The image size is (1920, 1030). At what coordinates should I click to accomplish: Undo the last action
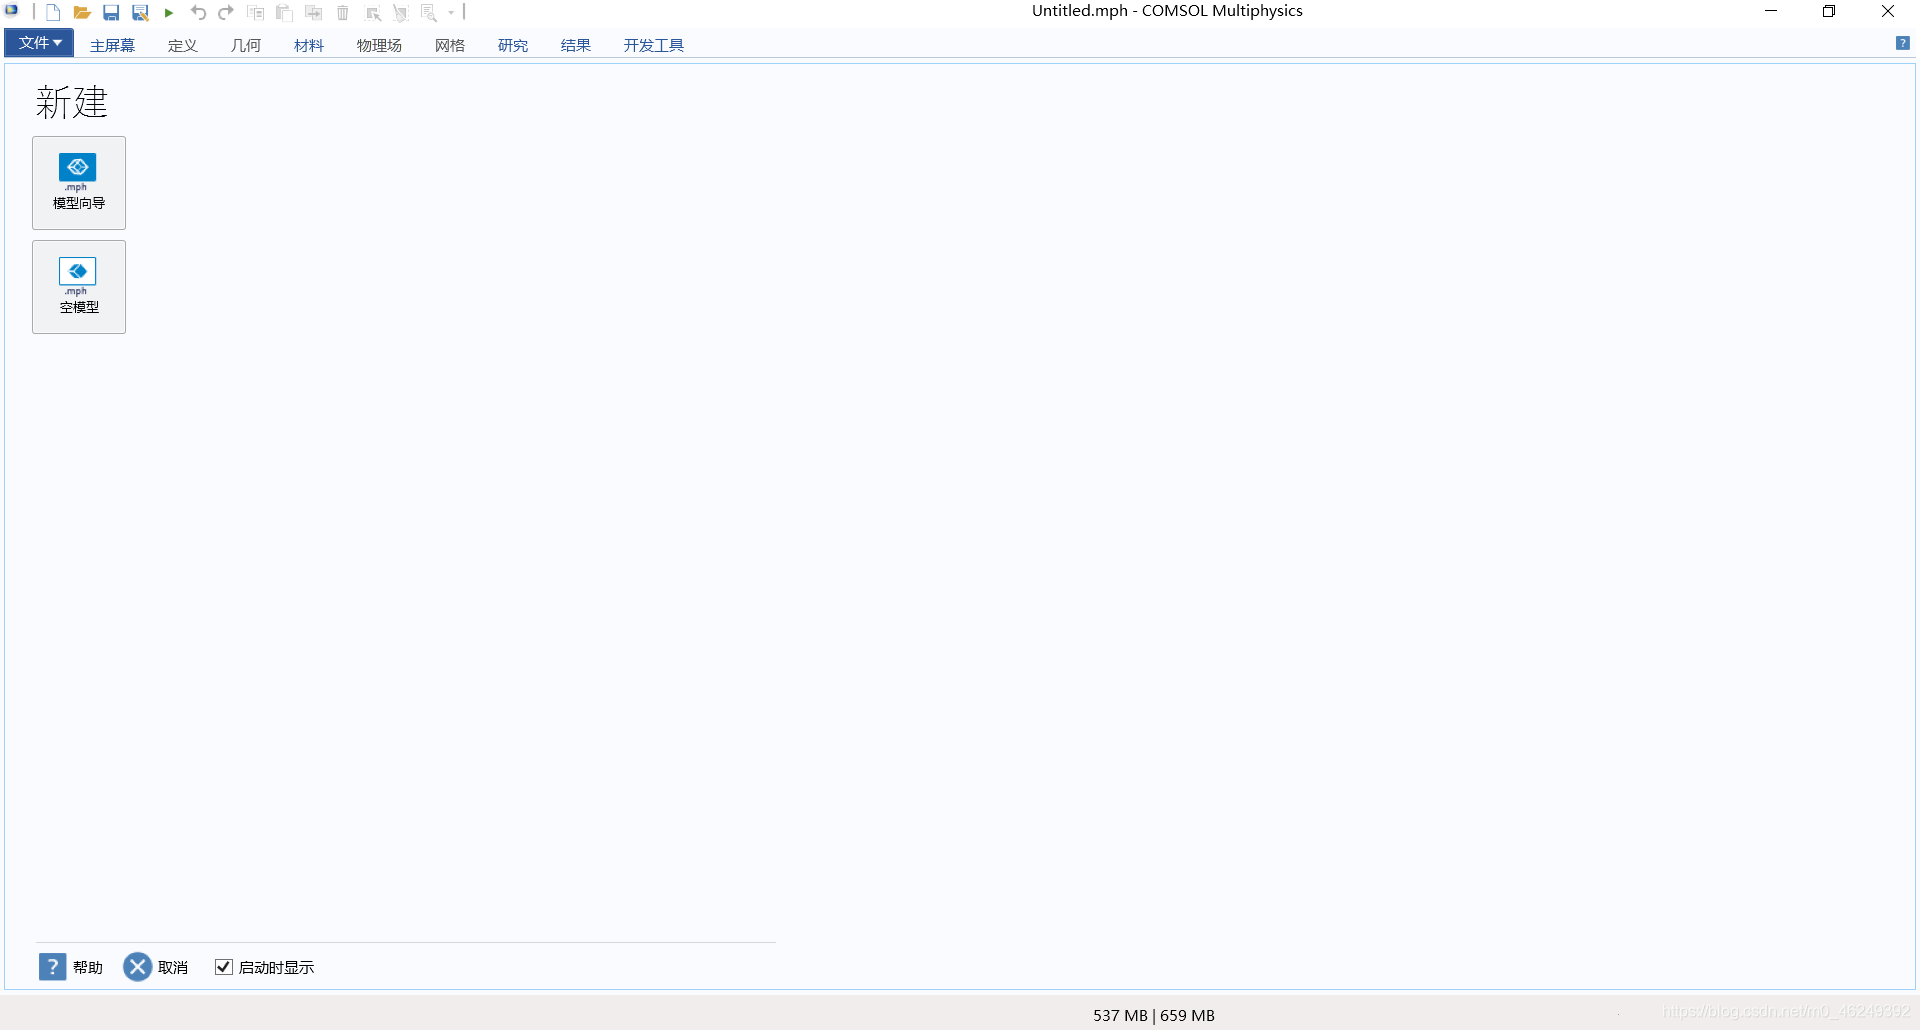point(198,12)
